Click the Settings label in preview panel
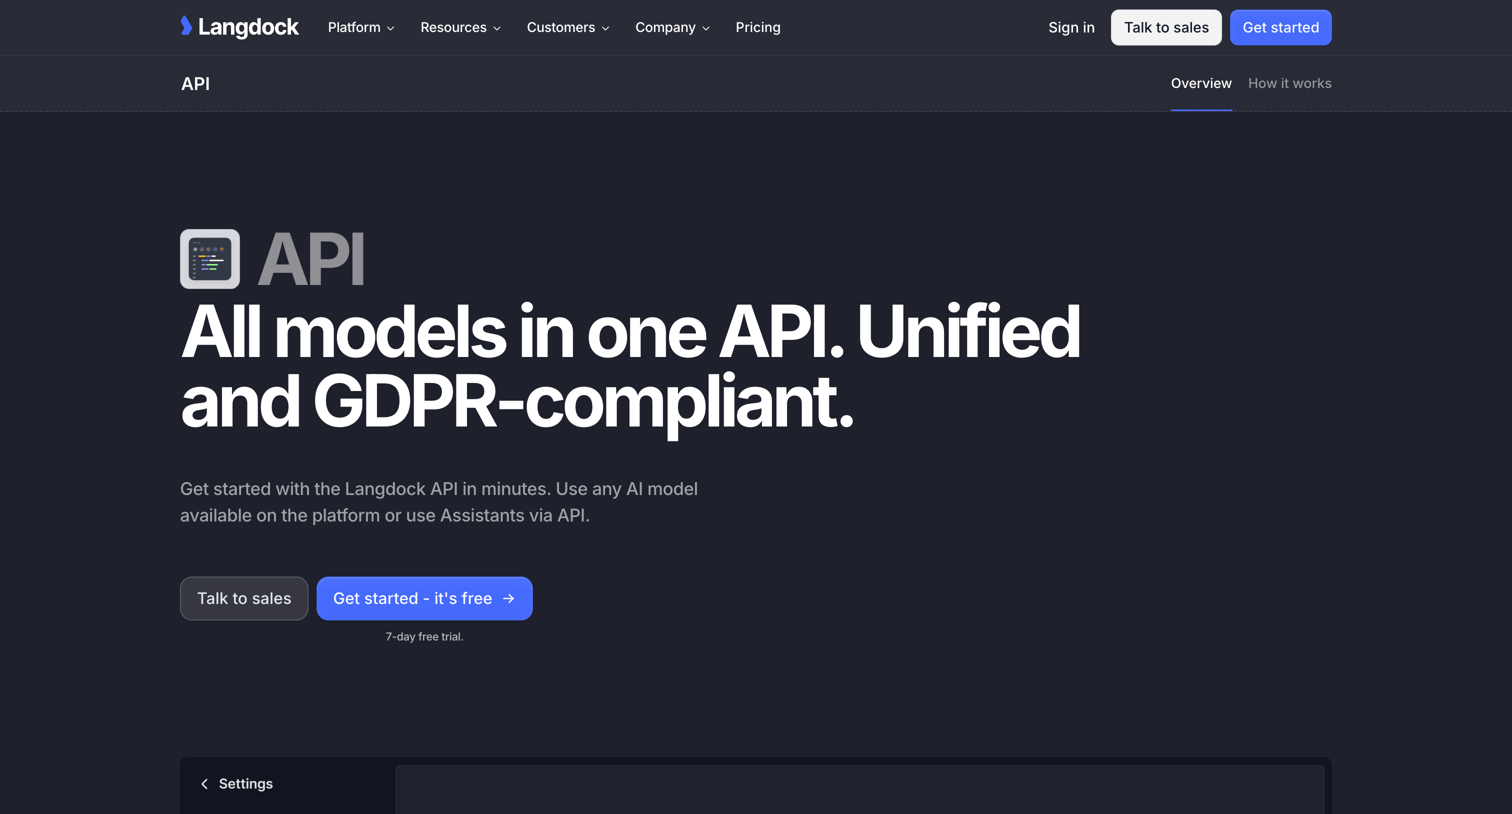Screen dimensions: 1512x814 click(x=246, y=784)
